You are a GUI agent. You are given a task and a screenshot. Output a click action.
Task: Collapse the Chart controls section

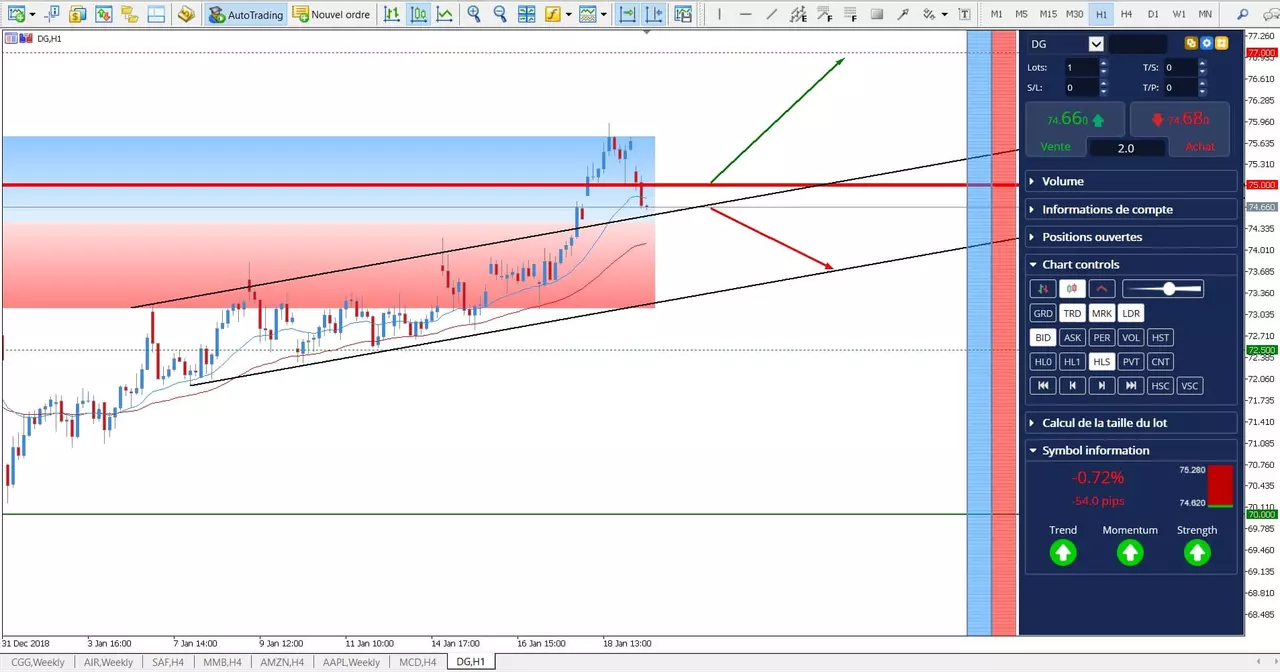1132,265
